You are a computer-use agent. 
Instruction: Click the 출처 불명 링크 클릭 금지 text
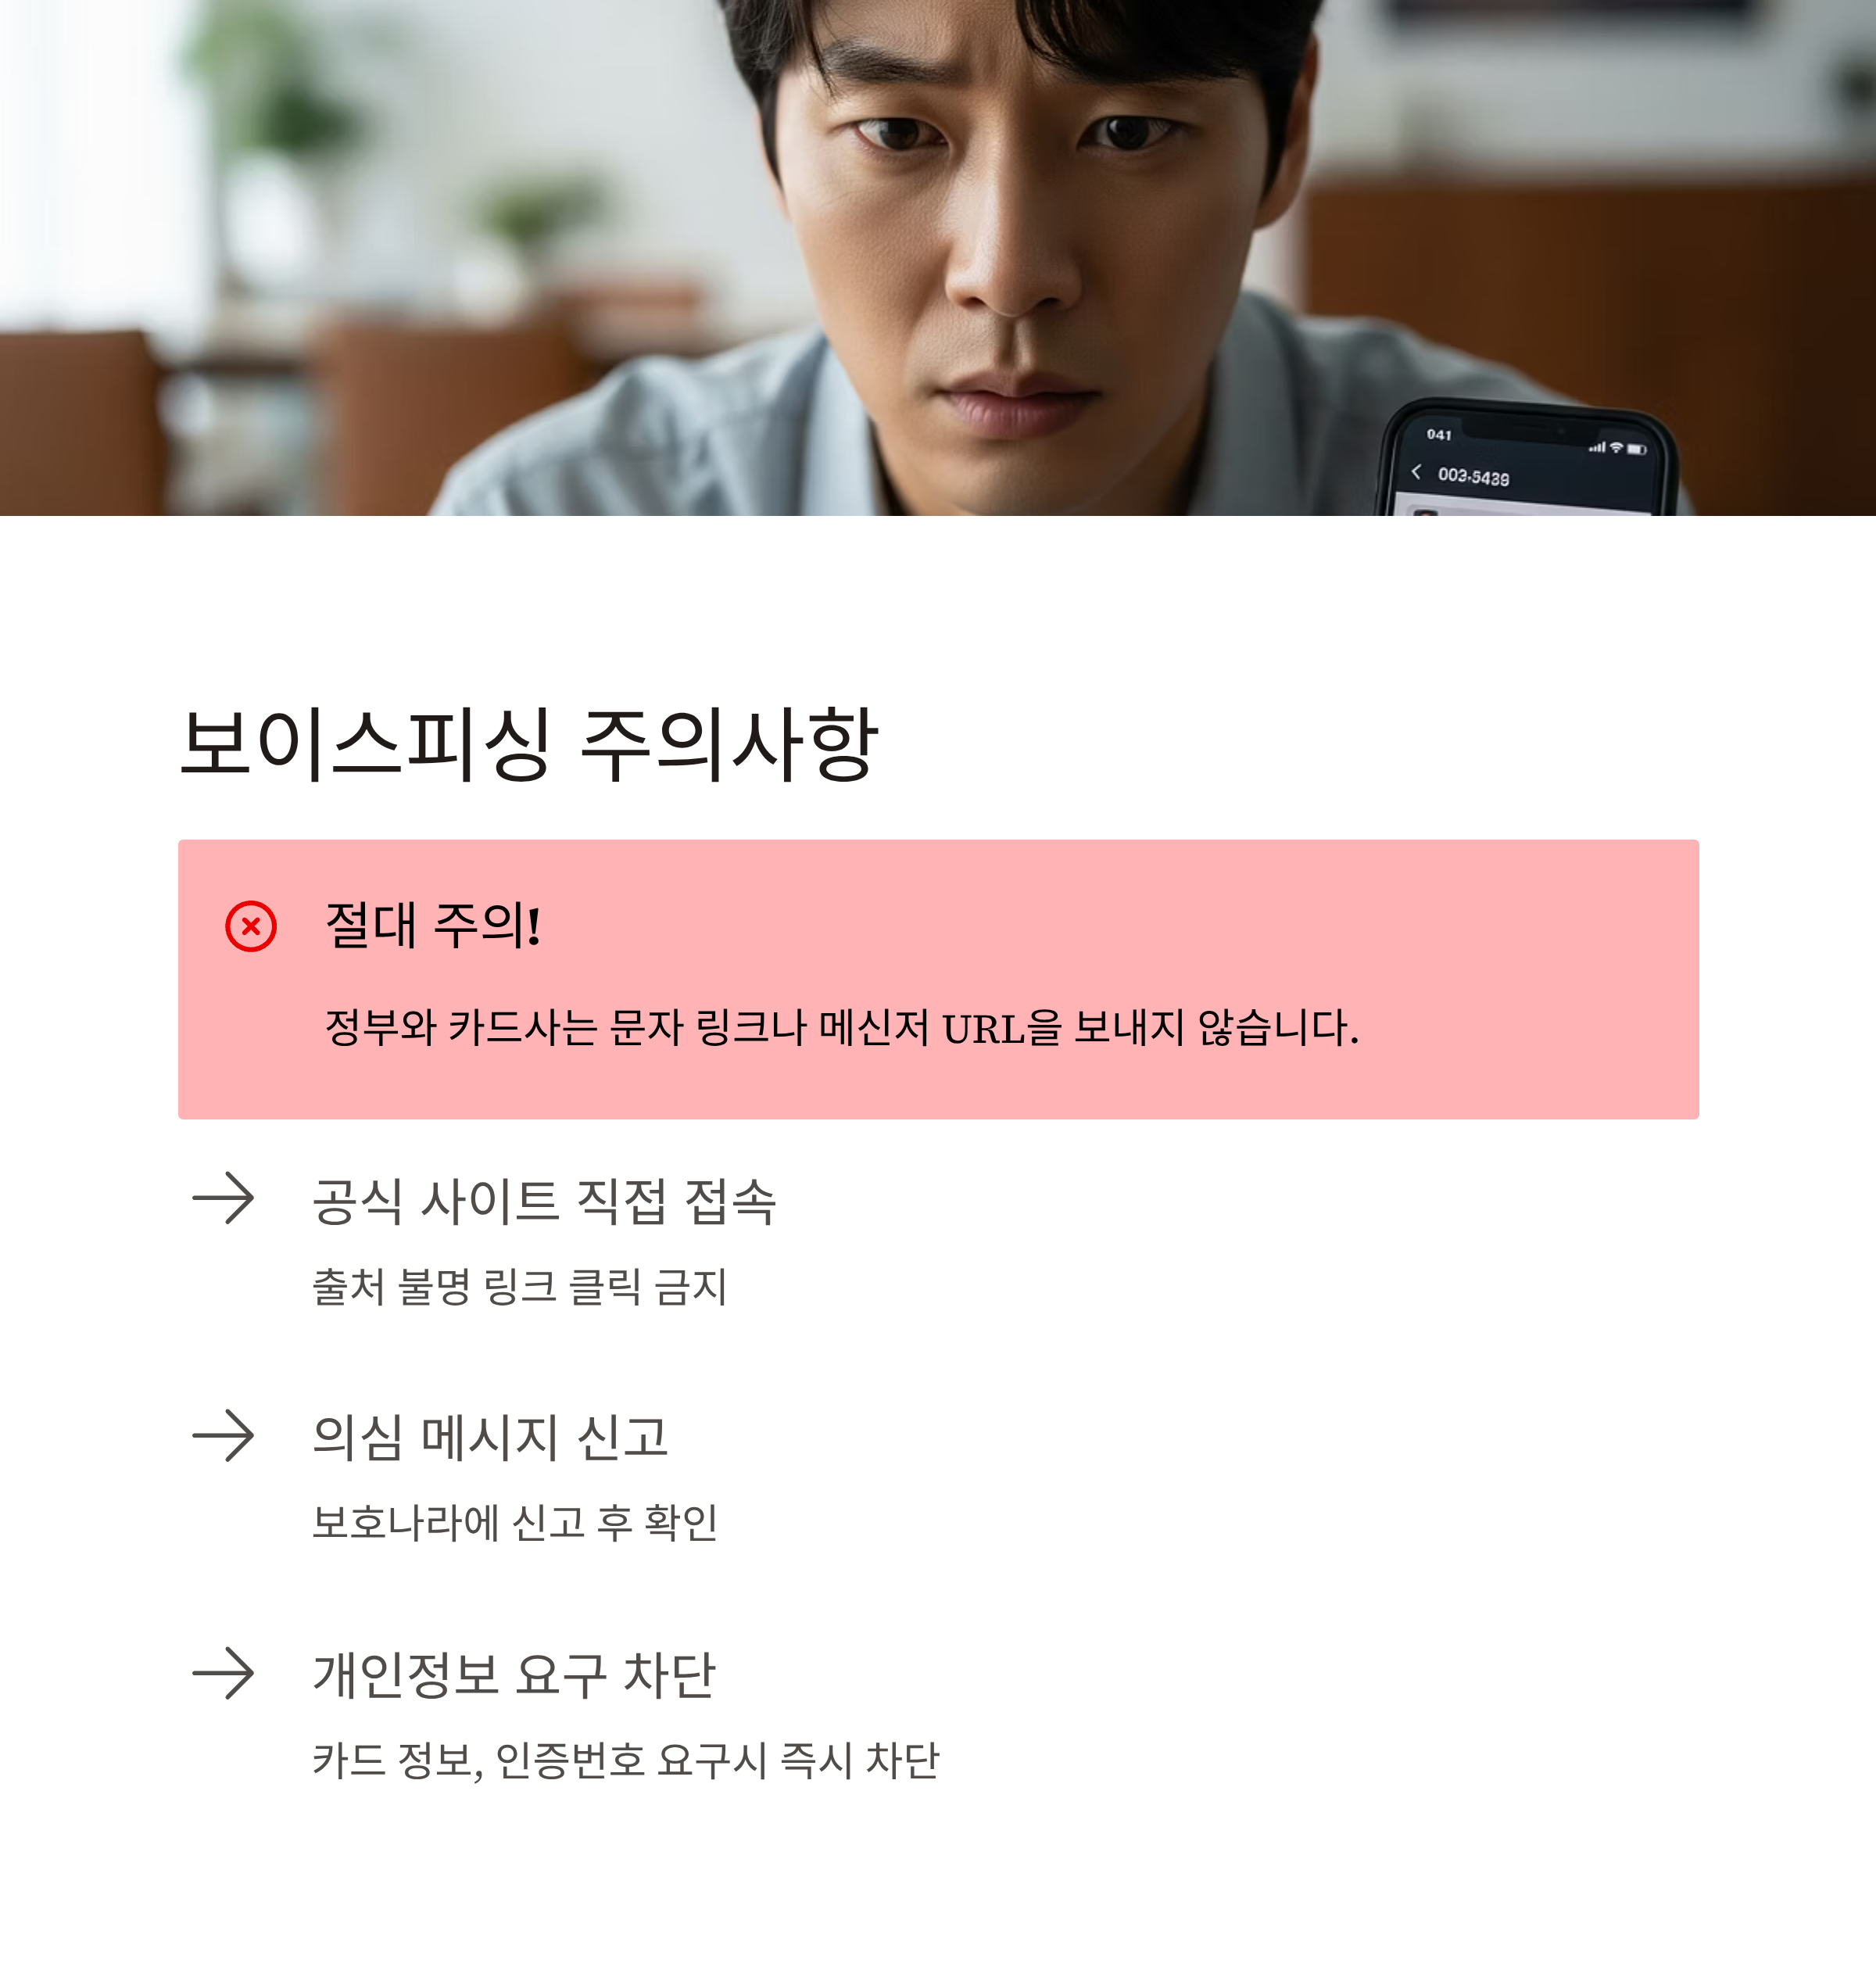(520, 1286)
